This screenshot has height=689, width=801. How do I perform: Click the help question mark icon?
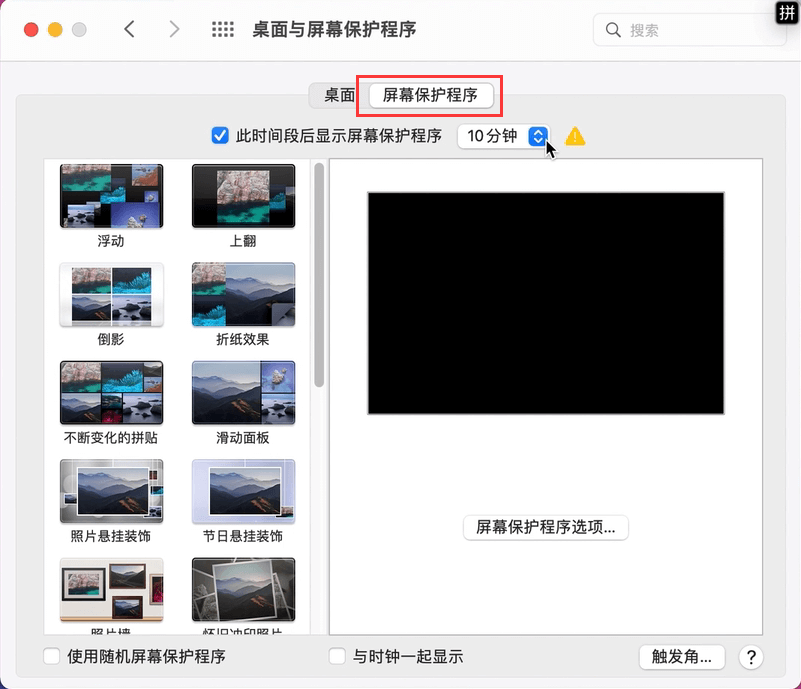(751, 657)
